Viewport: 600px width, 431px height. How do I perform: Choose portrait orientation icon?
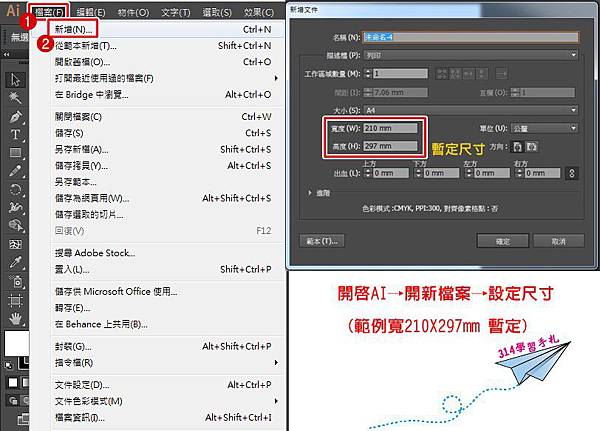[x=517, y=147]
